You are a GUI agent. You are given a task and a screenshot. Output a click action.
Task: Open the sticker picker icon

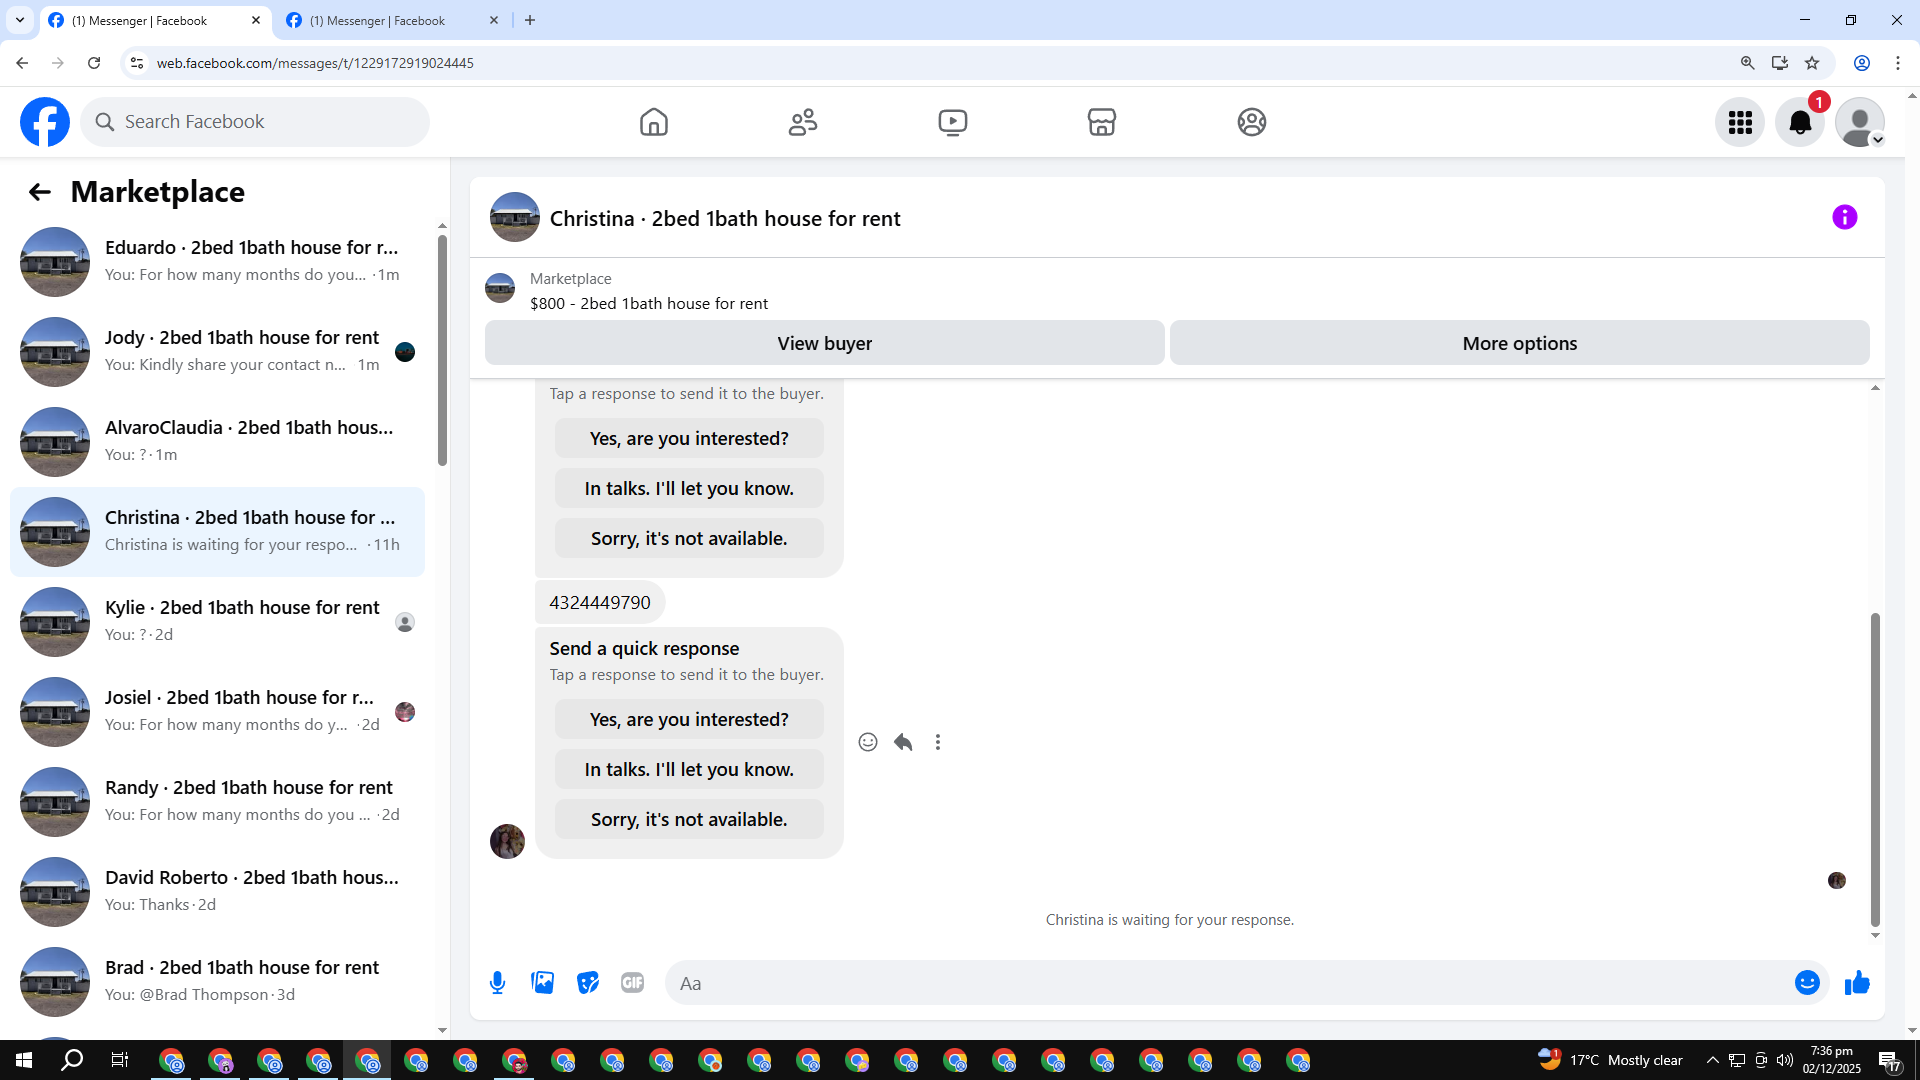click(x=587, y=983)
